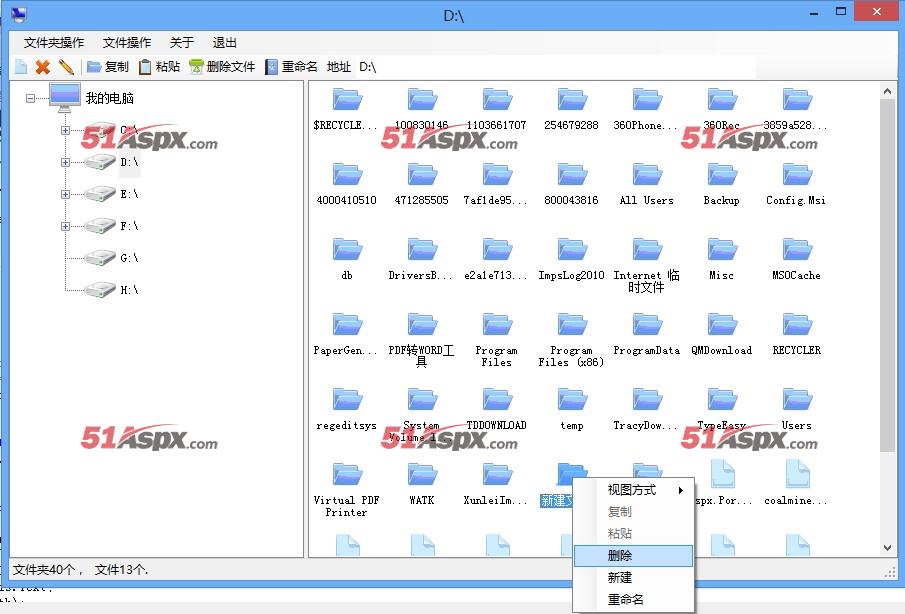The image size is (905, 614).
Task: Click the 重命名 toolbar button
Action: click(x=291, y=67)
